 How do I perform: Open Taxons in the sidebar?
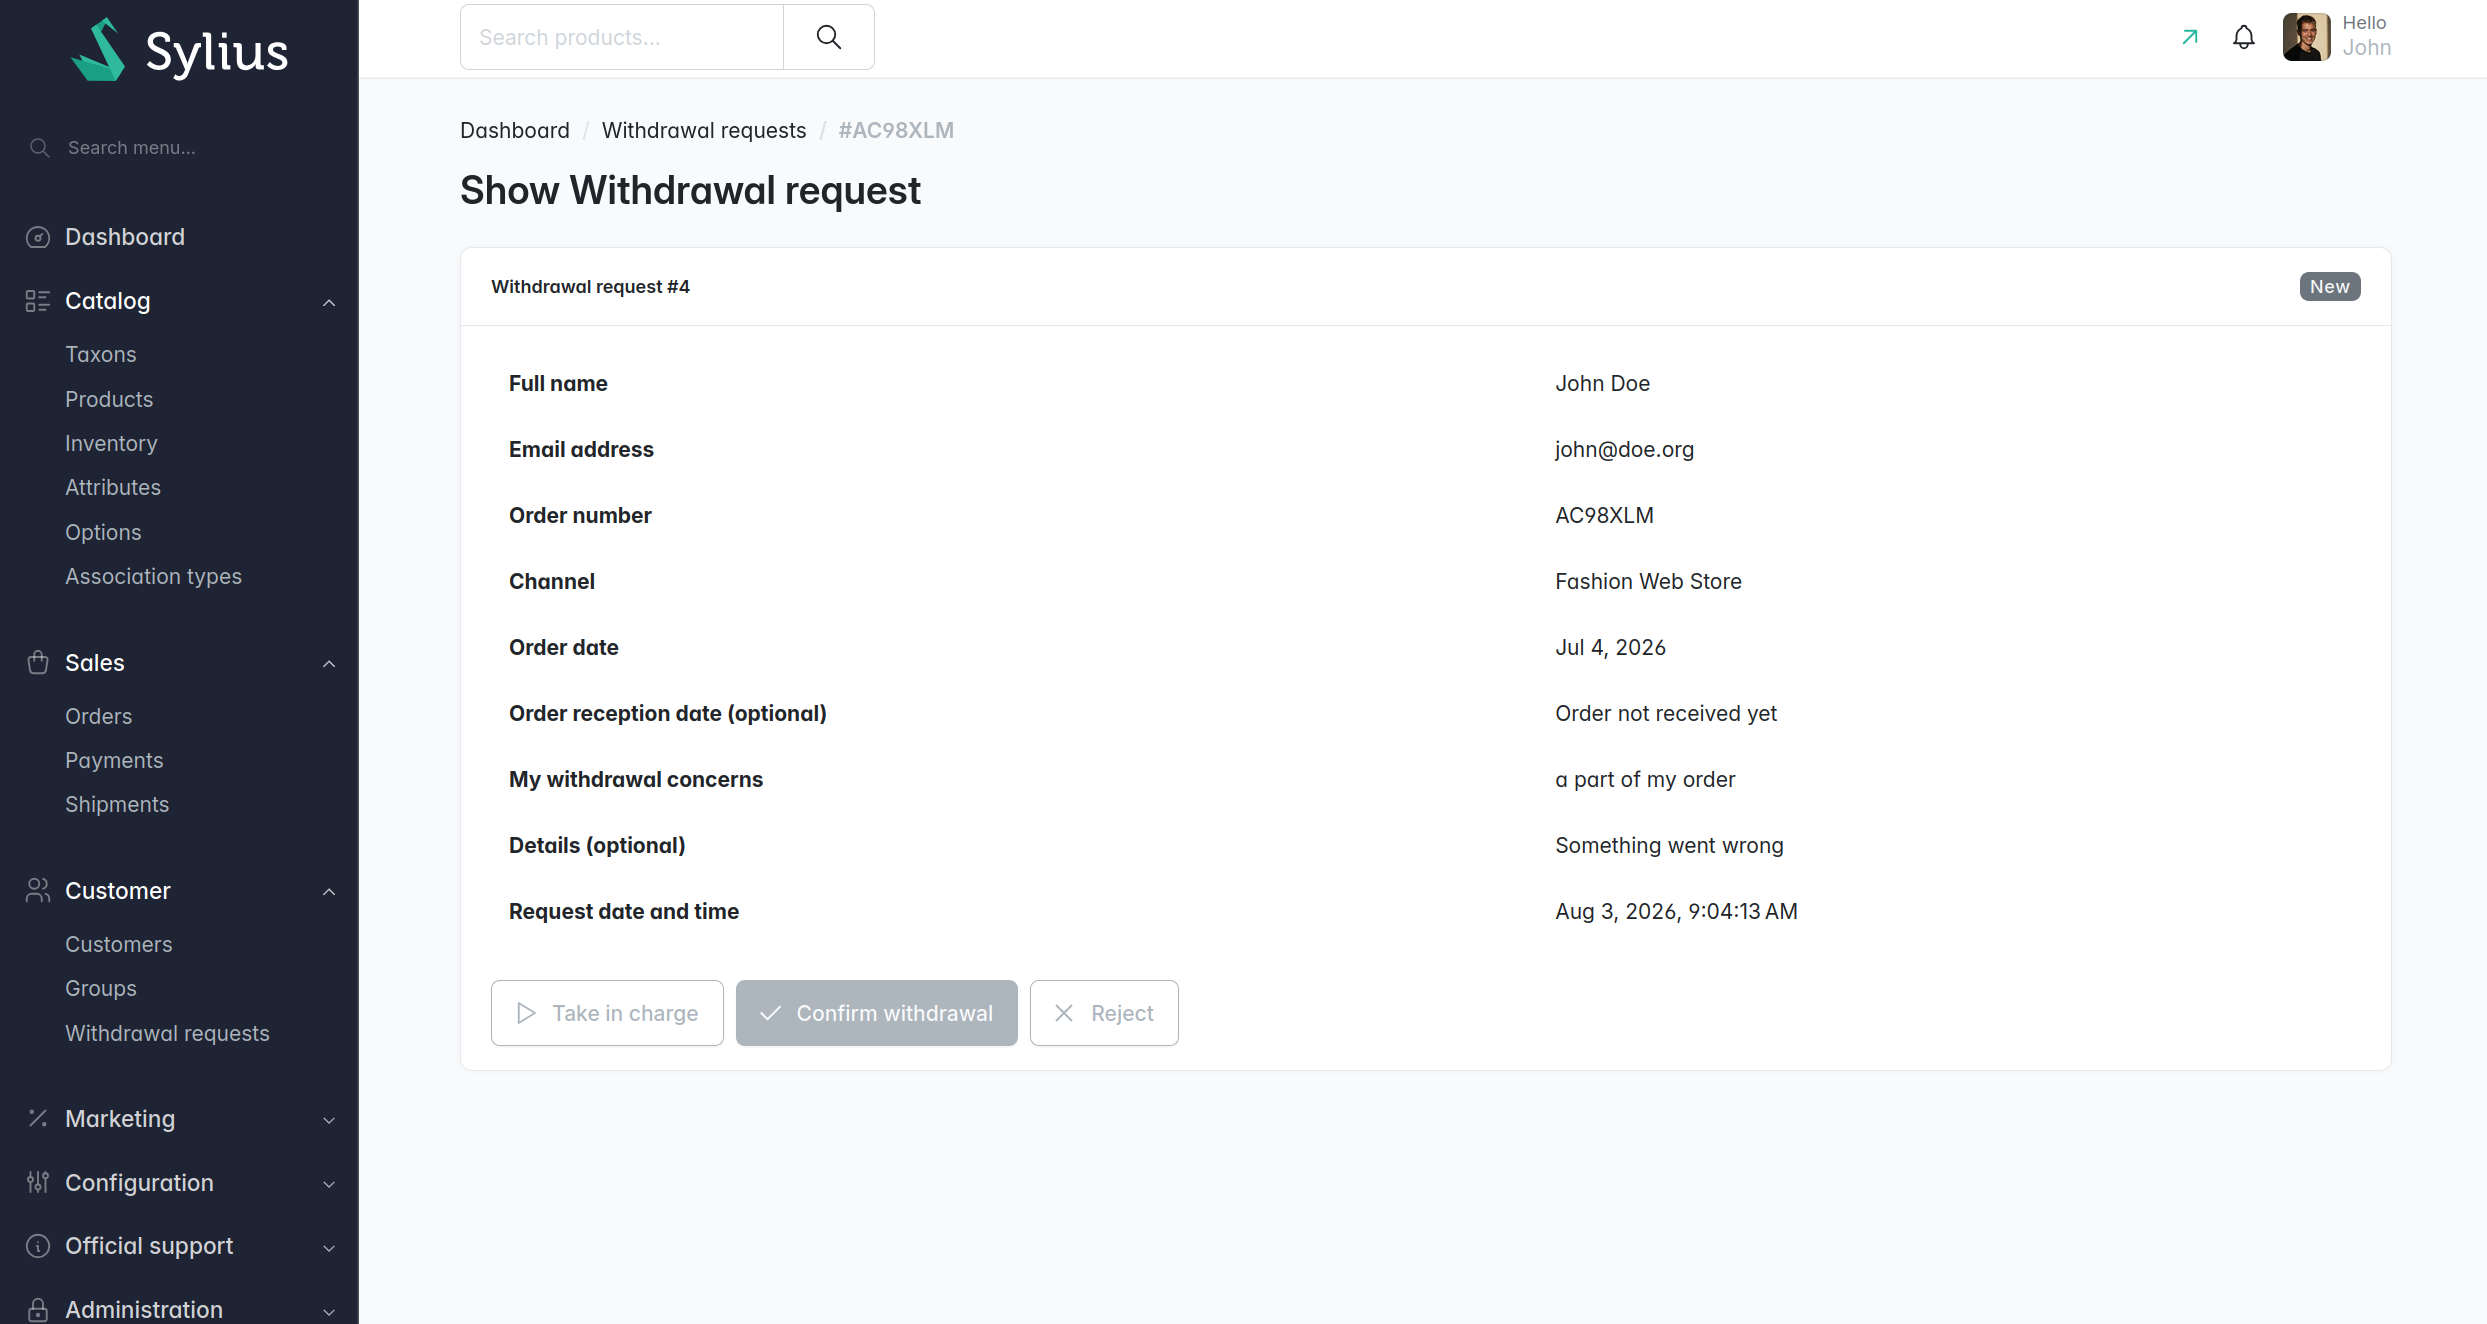[x=101, y=355]
